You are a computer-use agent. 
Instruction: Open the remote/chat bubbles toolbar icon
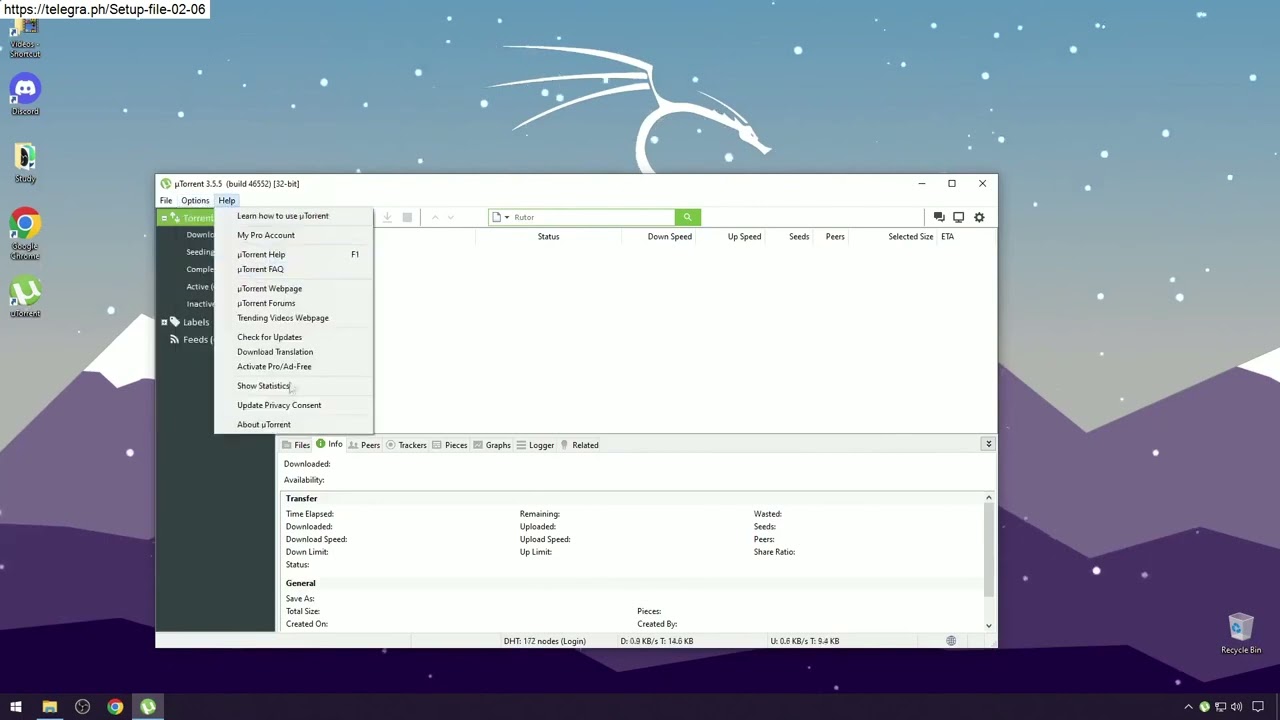coord(939,217)
